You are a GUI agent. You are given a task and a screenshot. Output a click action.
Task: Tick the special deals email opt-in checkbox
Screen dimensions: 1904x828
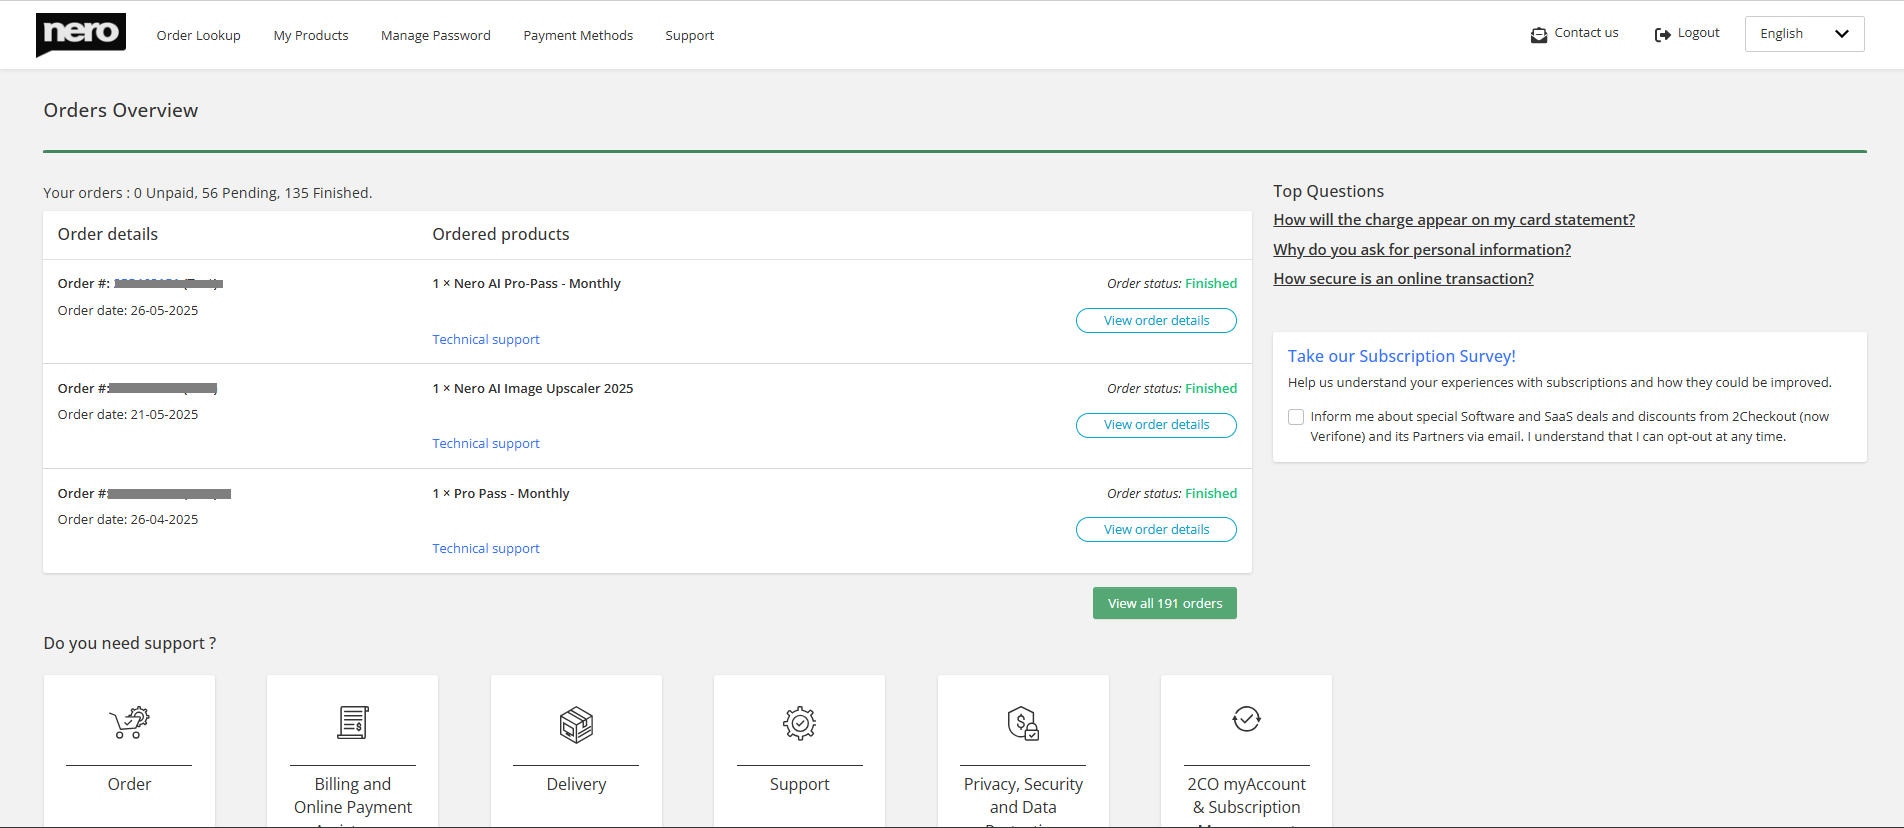pos(1296,417)
